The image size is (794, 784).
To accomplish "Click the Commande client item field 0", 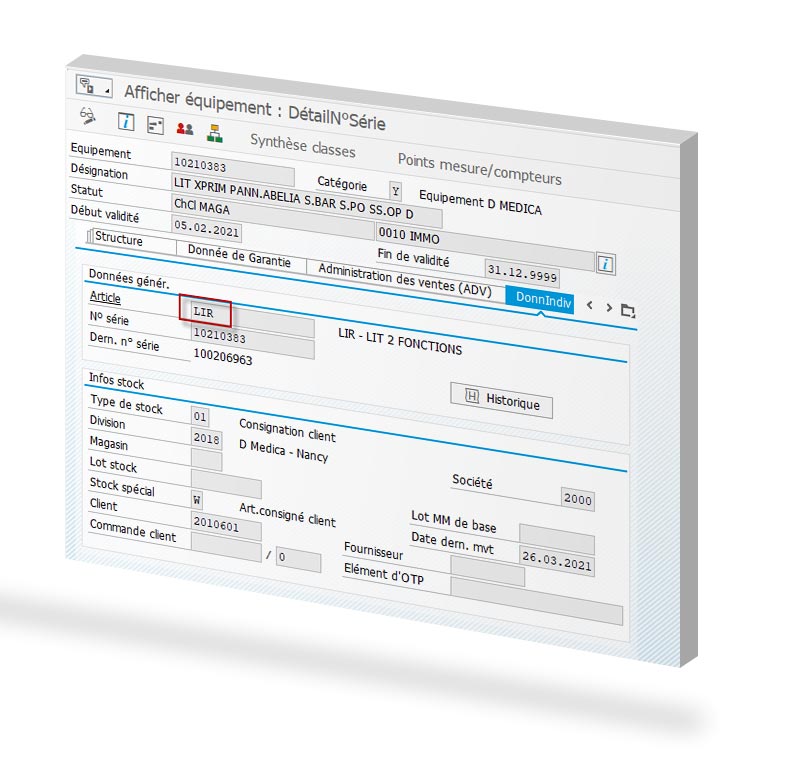I will [x=298, y=560].
